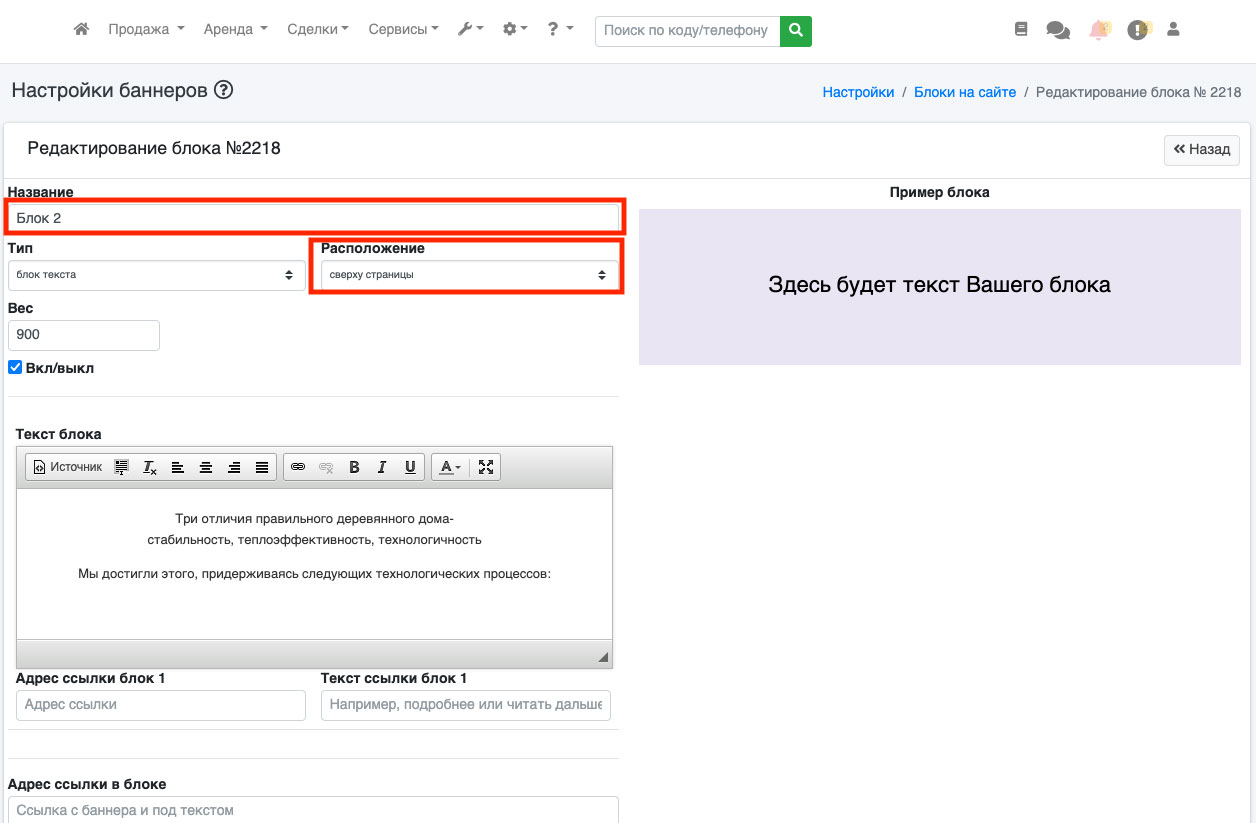
Task: Toggle the Вкл/выкл checkbox
Action: [15, 367]
